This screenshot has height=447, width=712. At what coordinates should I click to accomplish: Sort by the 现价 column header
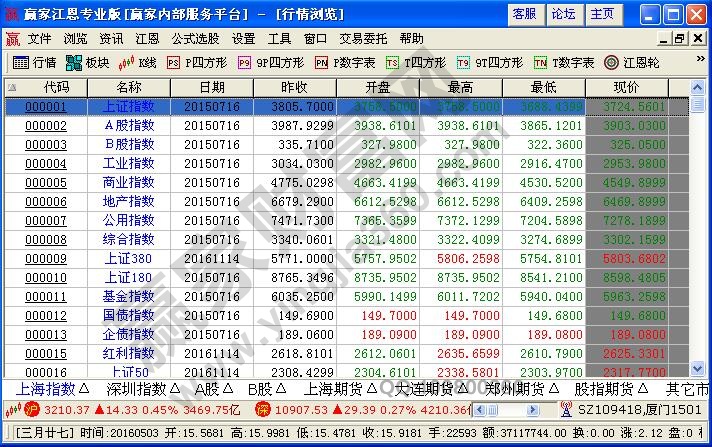[x=627, y=87]
